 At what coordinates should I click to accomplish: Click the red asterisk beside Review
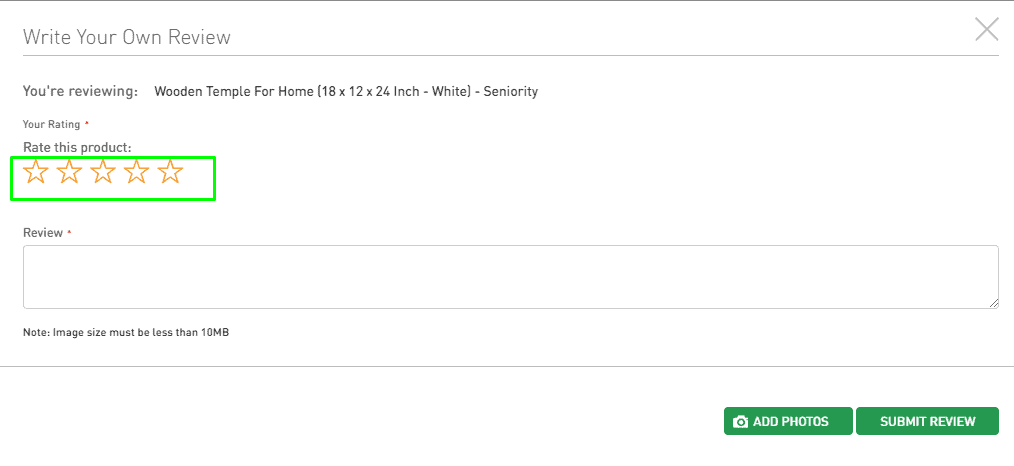coord(69,231)
